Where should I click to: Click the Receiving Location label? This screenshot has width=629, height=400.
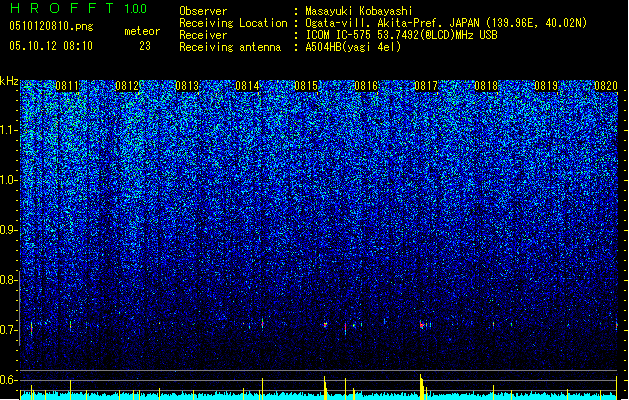point(233,23)
